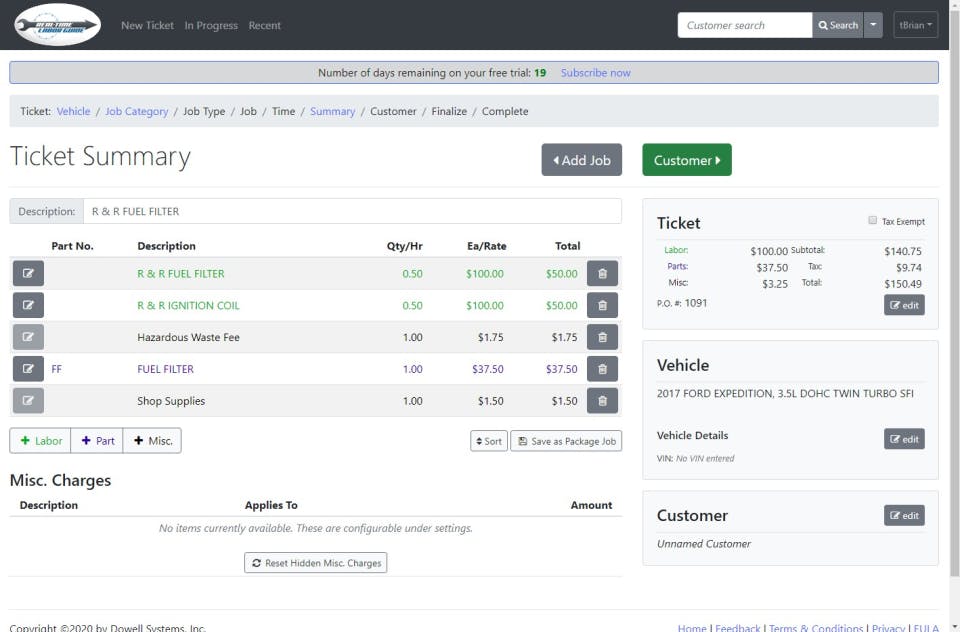The image size is (960, 632).
Task: Edit the Ticket totals panel
Action: coord(903,305)
